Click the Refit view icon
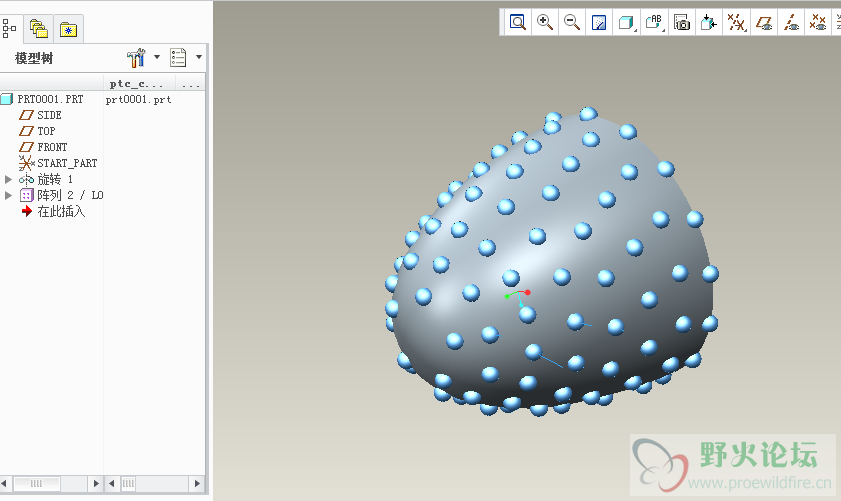 518,22
